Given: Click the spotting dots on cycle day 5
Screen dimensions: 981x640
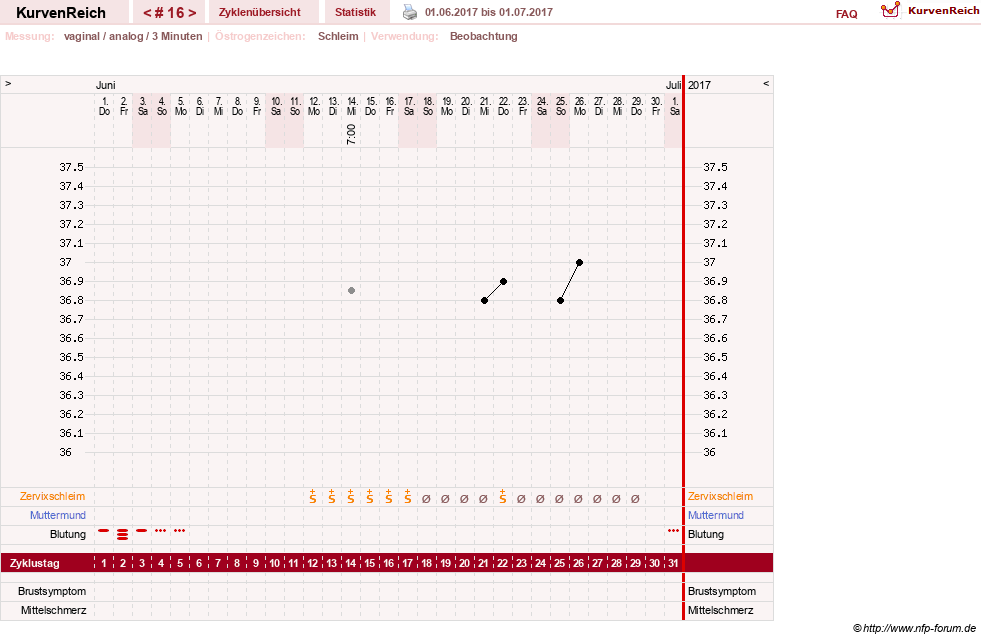Looking at the screenshot, I should tap(180, 531).
